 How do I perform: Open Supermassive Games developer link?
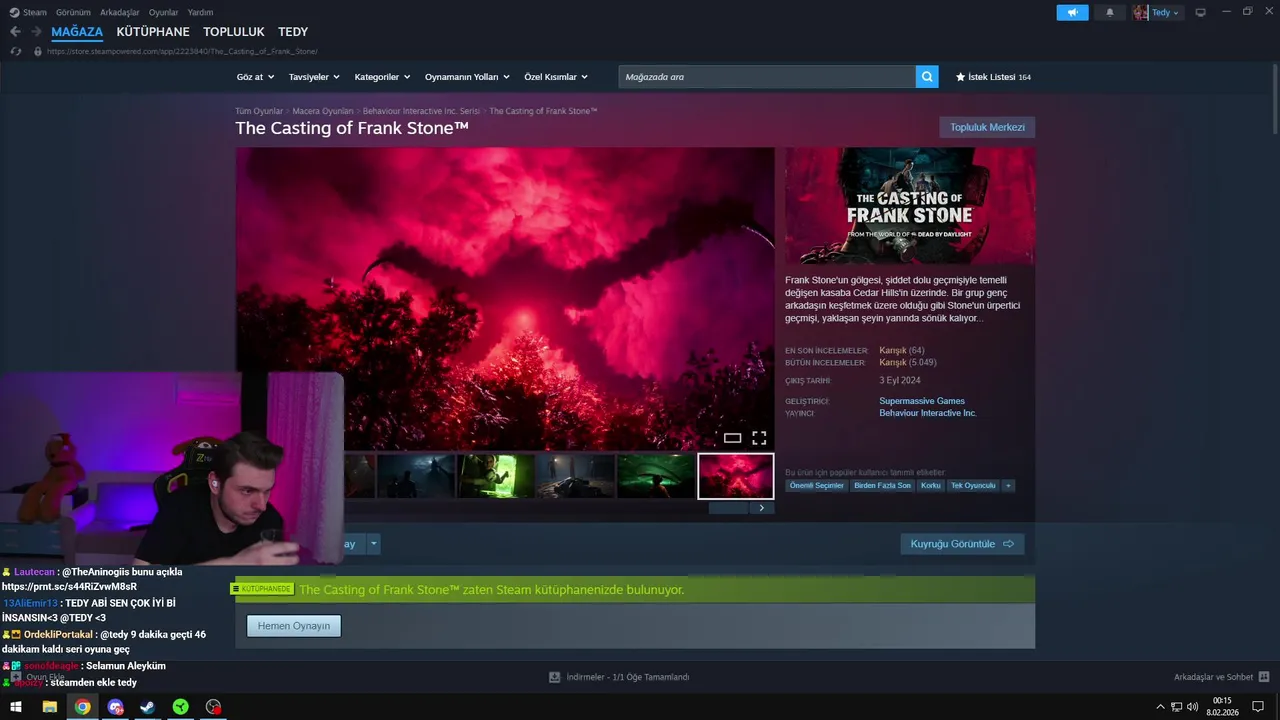pos(922,401)
